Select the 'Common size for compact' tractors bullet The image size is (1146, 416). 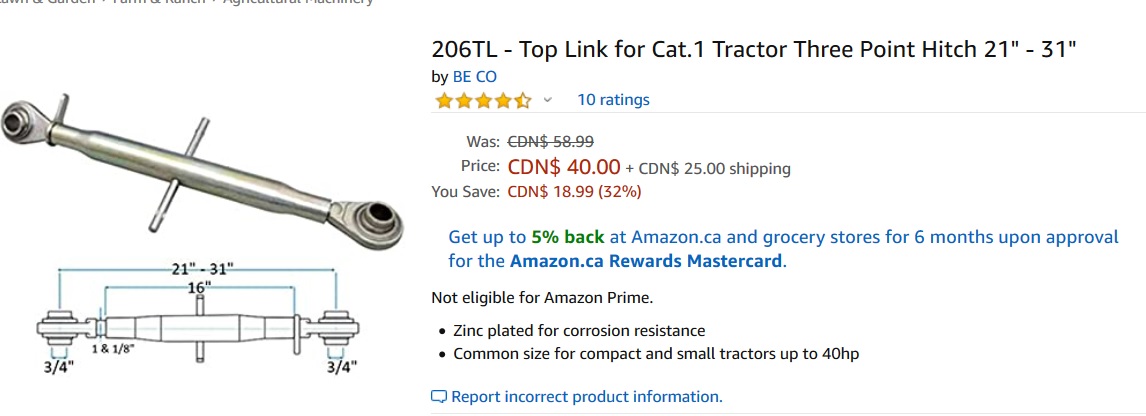click(x=656, y=353)
